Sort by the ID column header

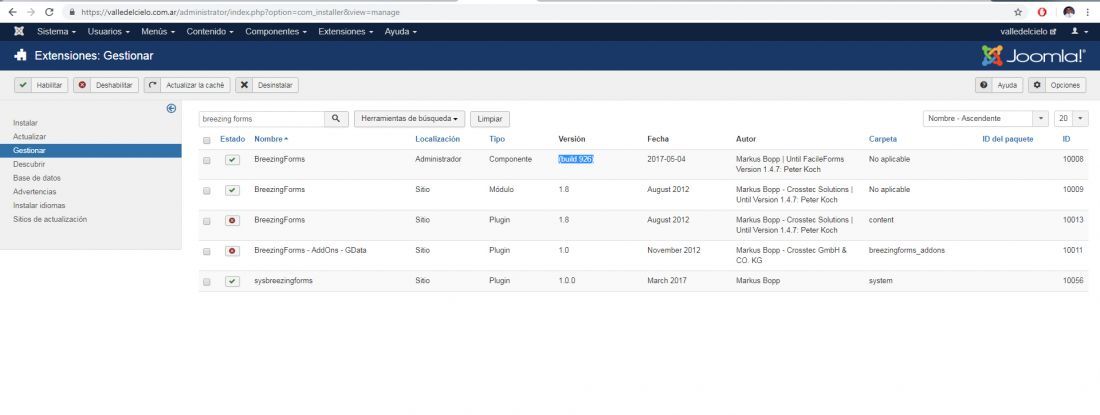(x=1066, y=140)
